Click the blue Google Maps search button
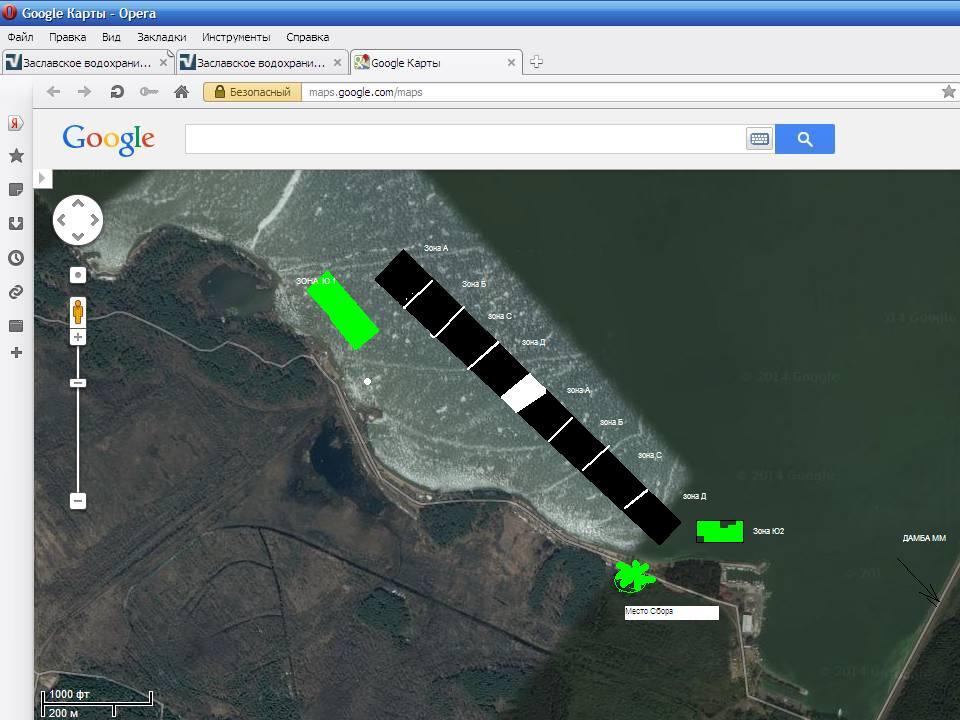The image size is (960, 720). [804, 139]
